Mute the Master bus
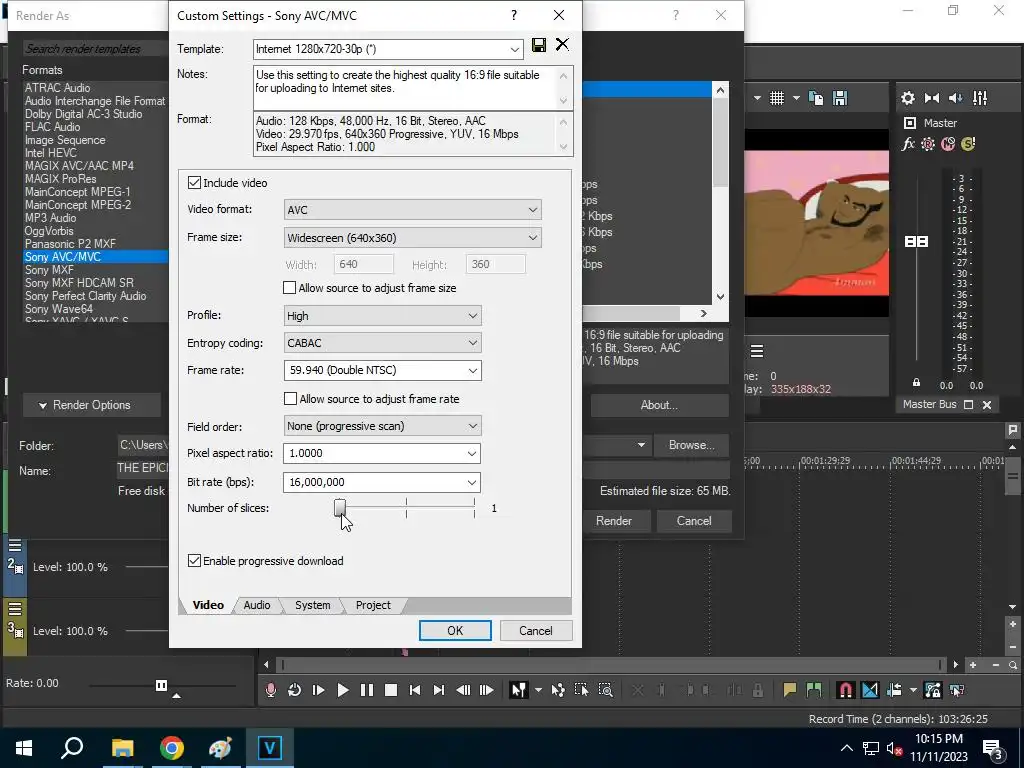The image size is (1024, 768). pyautogui.click(x=948, y=144)
